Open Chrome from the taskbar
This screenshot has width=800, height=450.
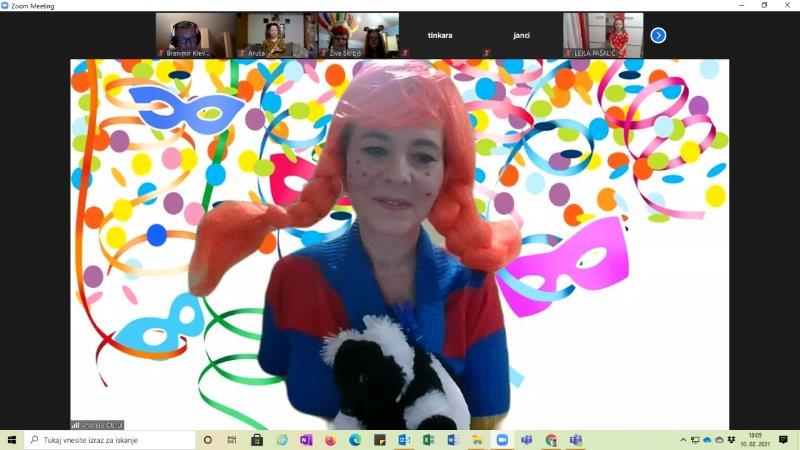pos(551,440)
